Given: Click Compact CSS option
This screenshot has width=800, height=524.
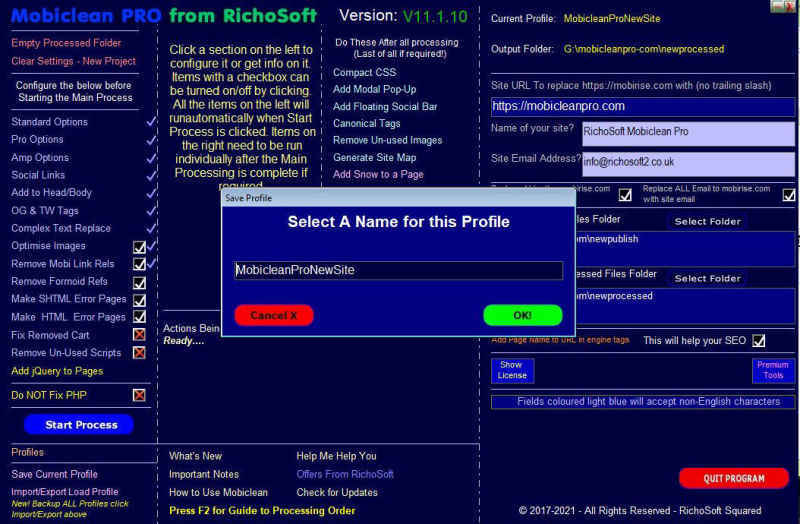Looking at the screenshot, I should click(364, 72).
